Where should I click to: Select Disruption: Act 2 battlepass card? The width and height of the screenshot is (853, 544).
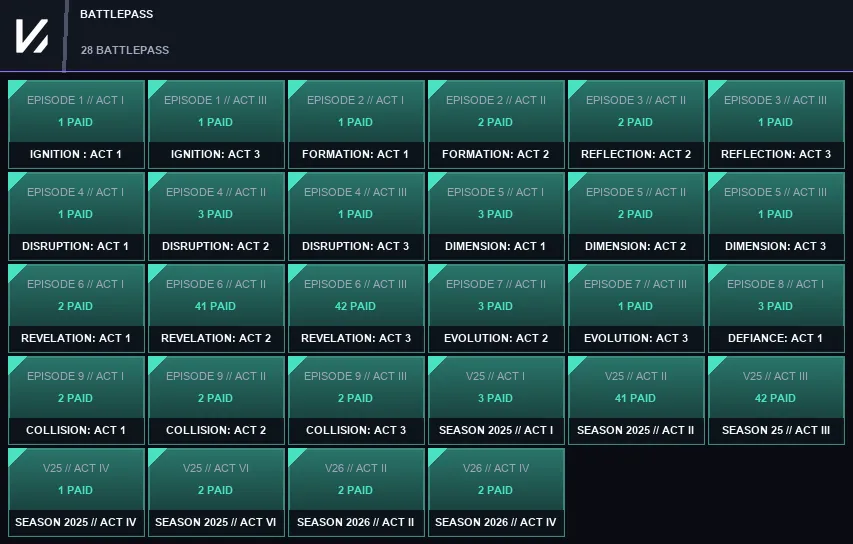[x=216, y=217]
